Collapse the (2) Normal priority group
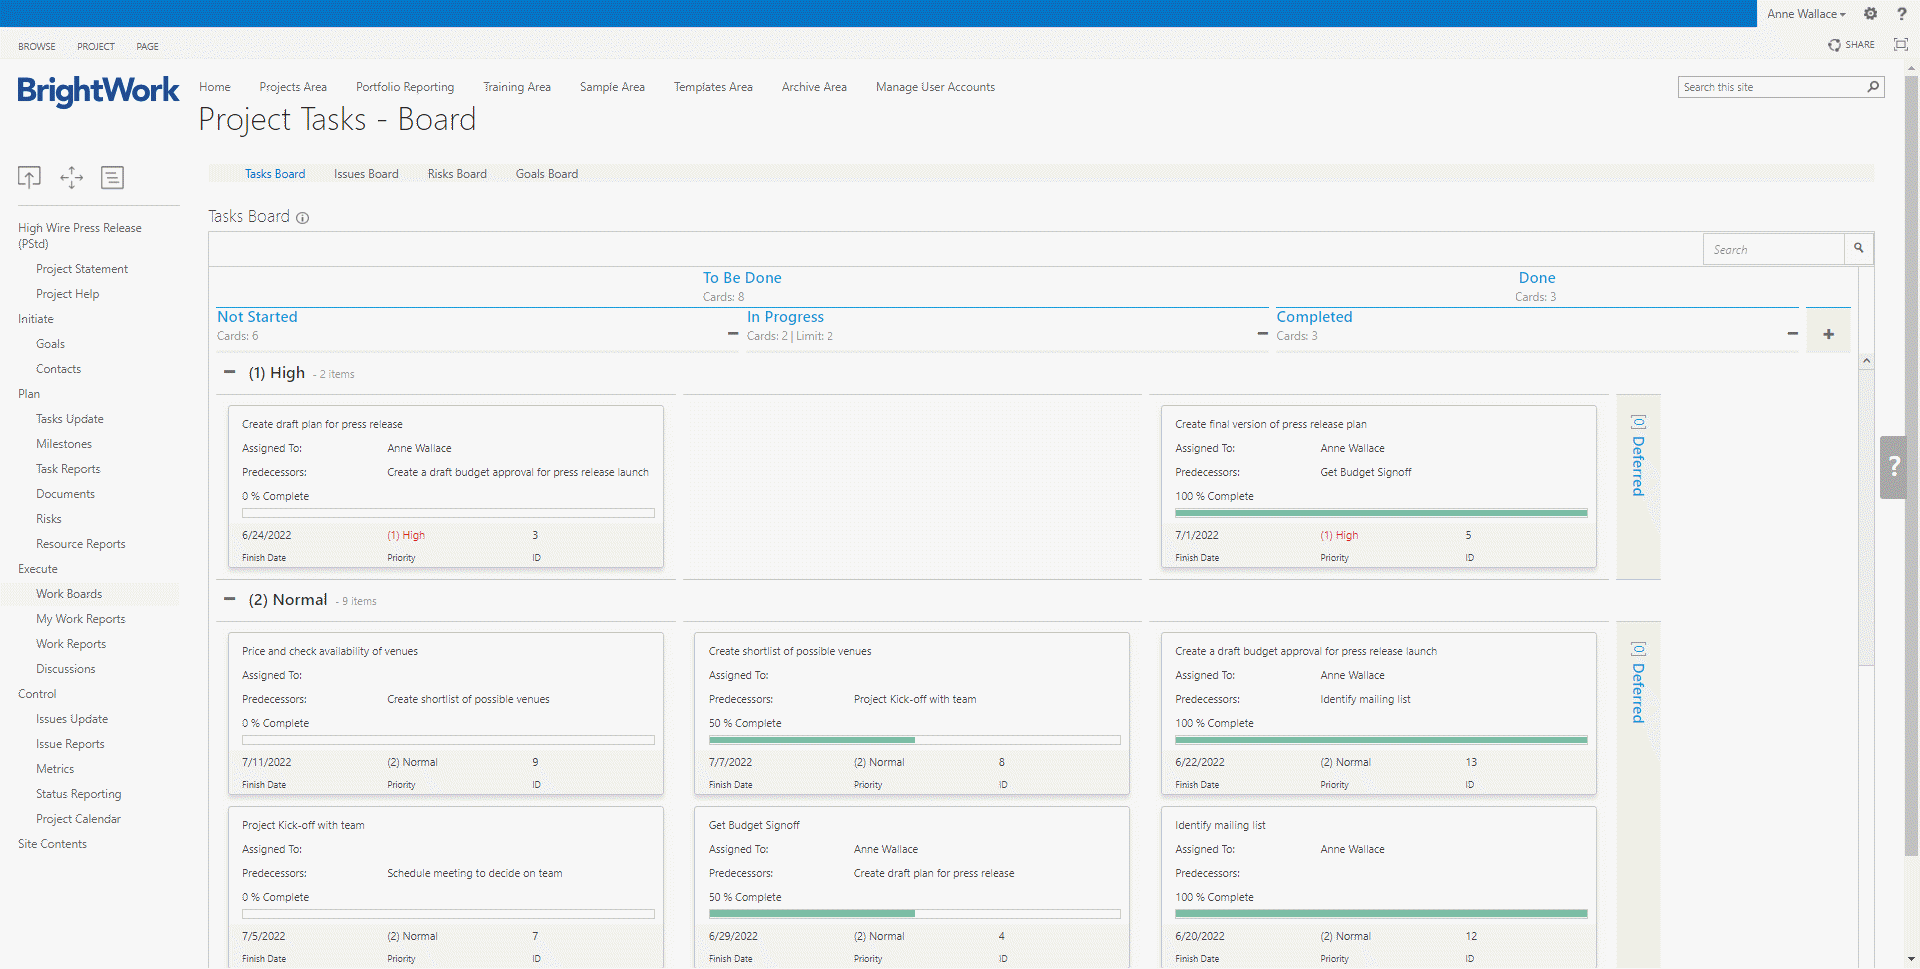Screen dimensions: 1920x969 click(x=230, y=599)
